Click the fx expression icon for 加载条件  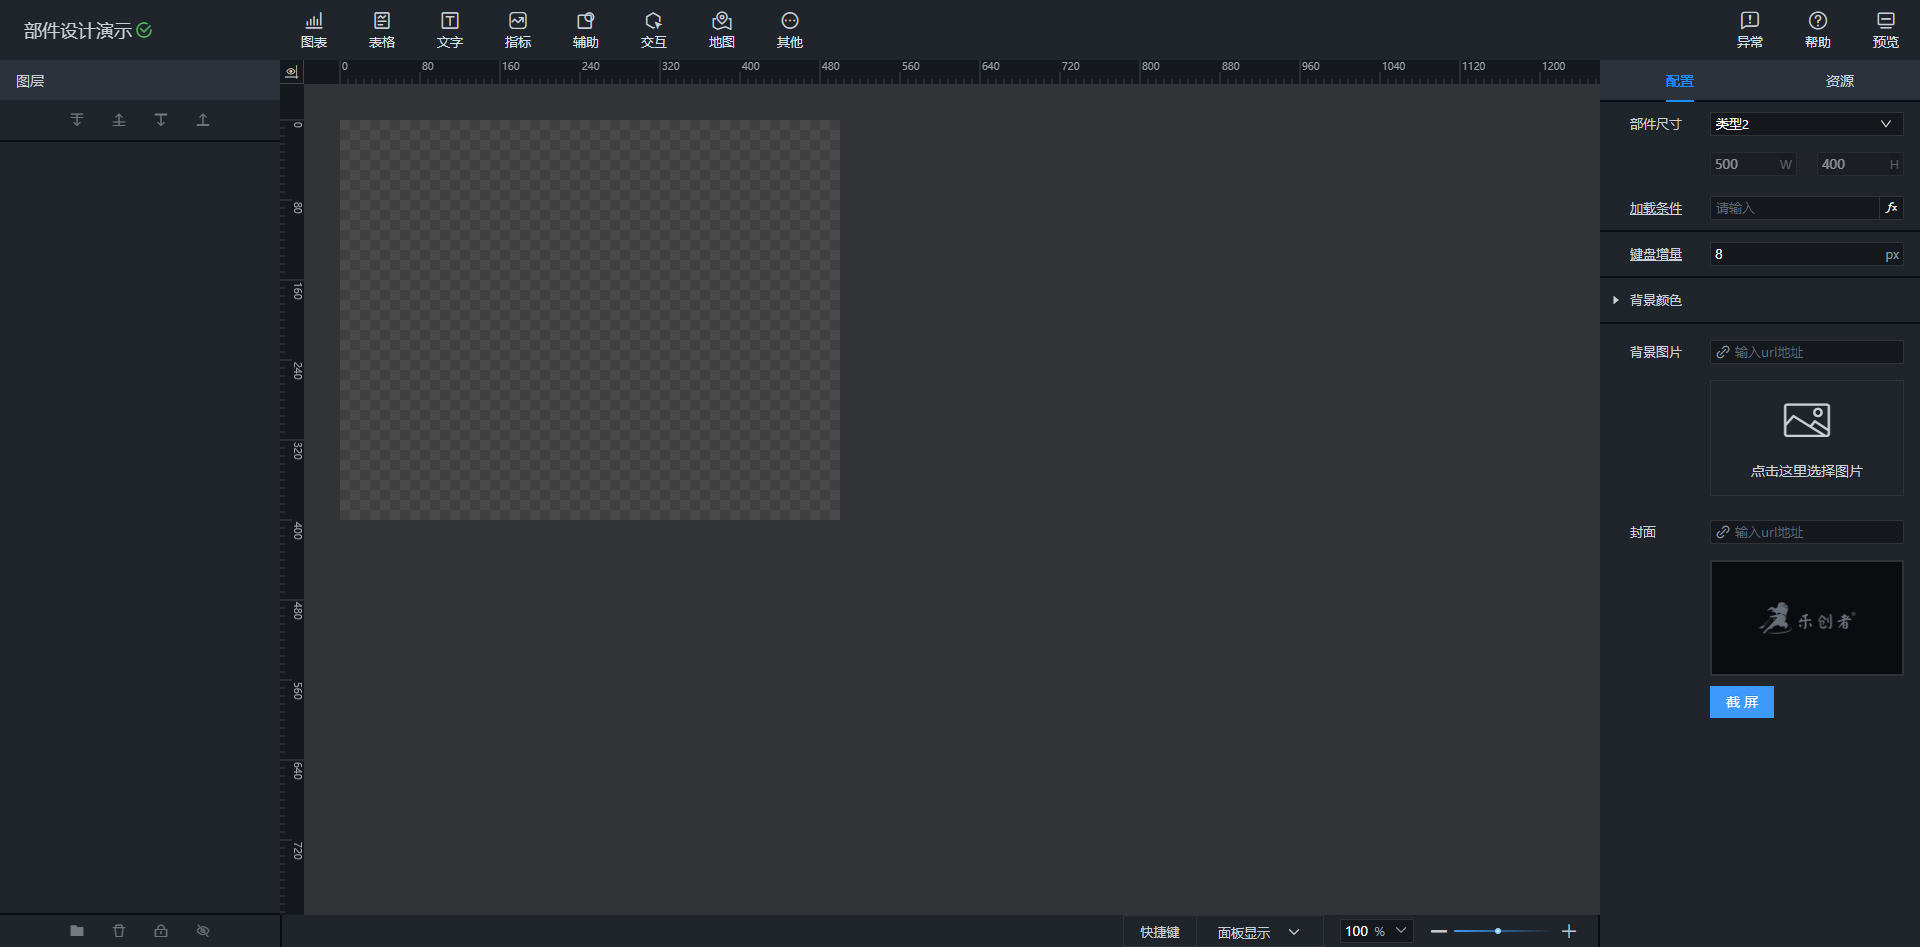coord(1891,208)
